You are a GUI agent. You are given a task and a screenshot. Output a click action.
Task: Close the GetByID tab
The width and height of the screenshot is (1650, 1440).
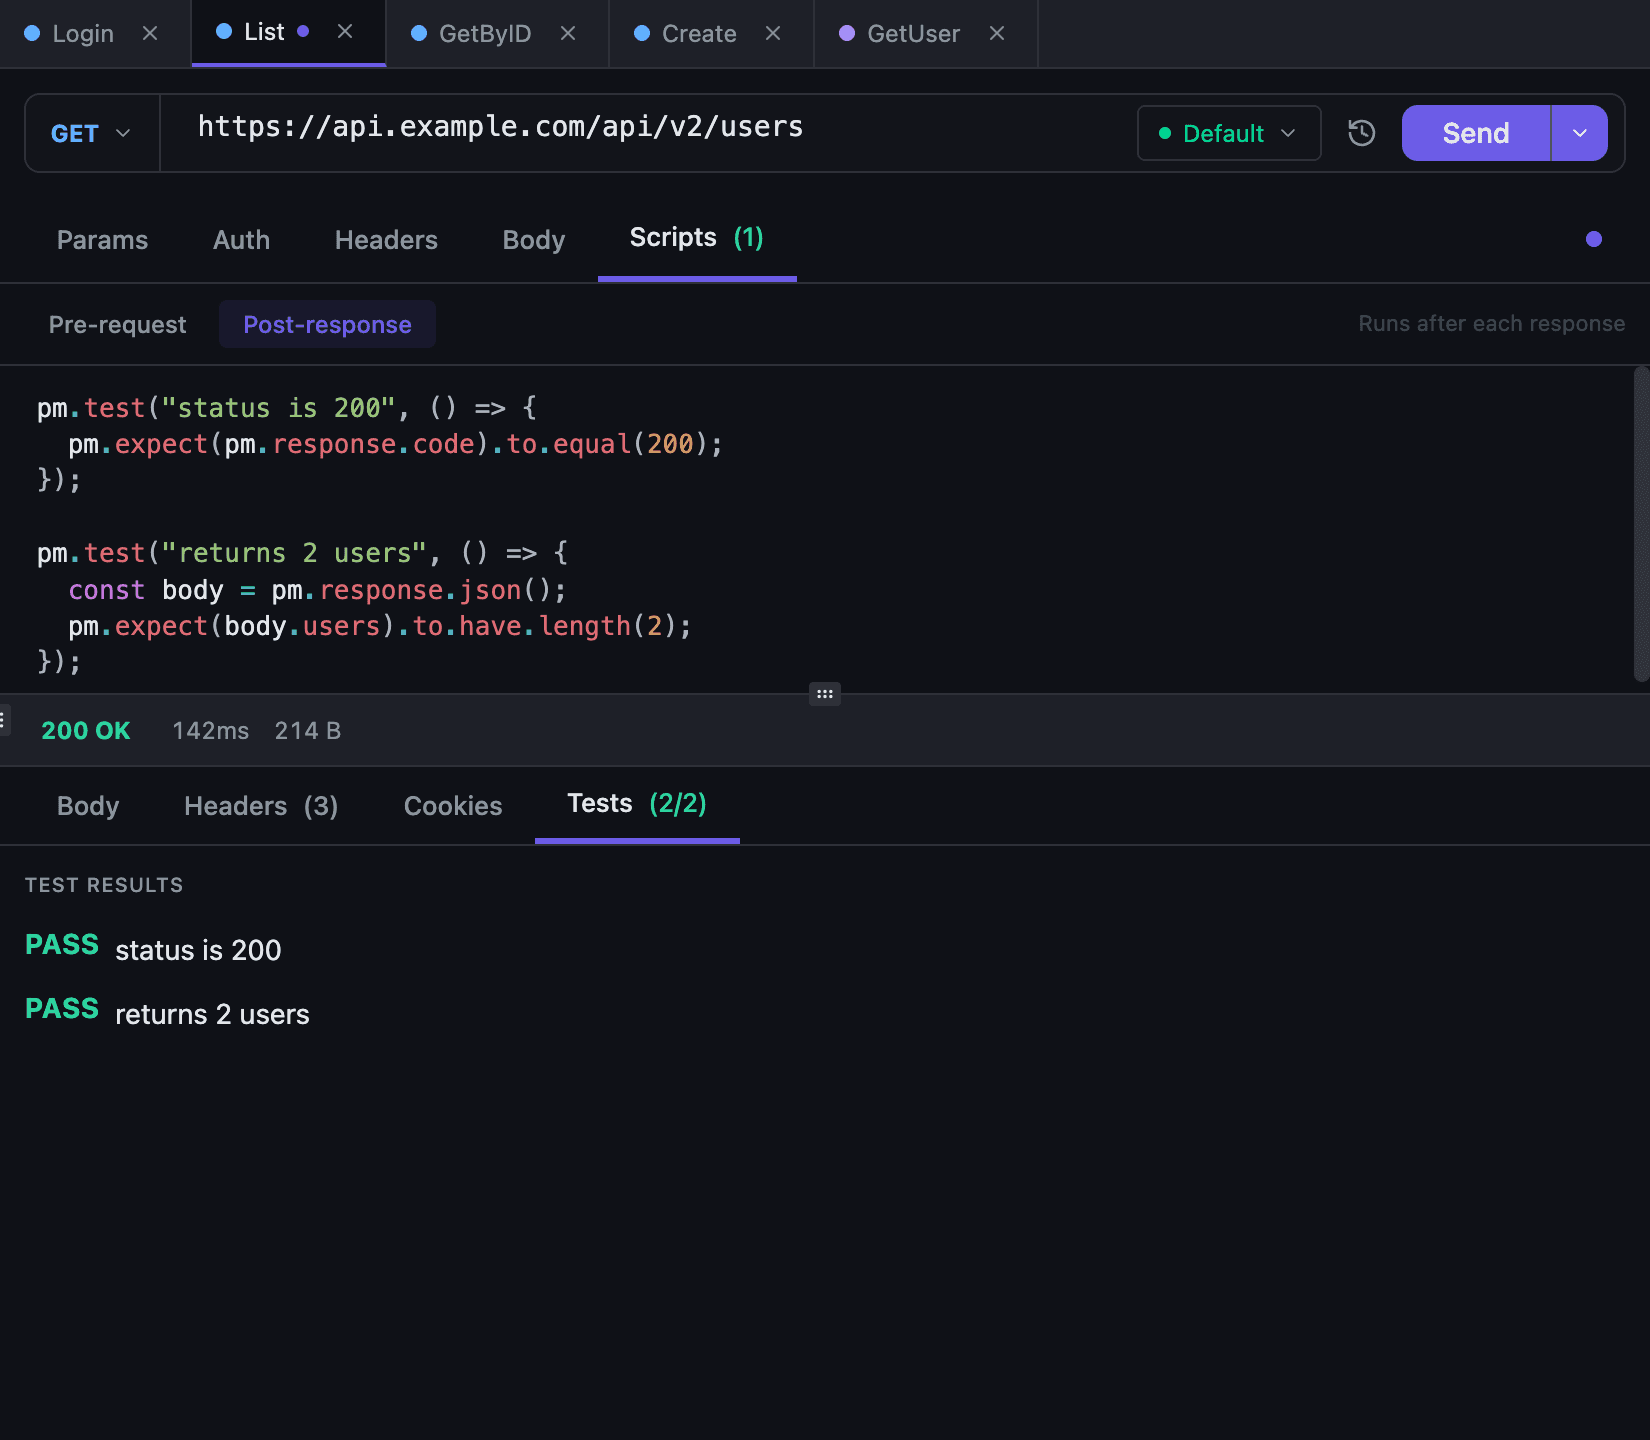coord(568,33)
